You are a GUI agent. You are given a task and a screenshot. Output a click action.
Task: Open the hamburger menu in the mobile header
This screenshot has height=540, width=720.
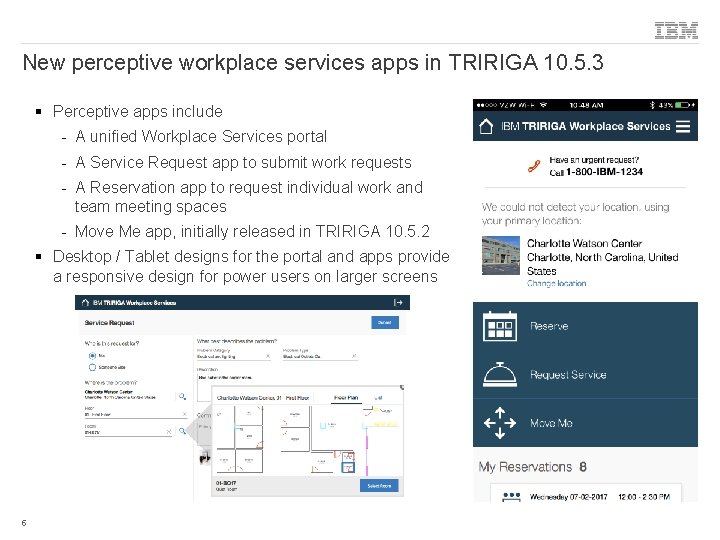tap(683, 126)
